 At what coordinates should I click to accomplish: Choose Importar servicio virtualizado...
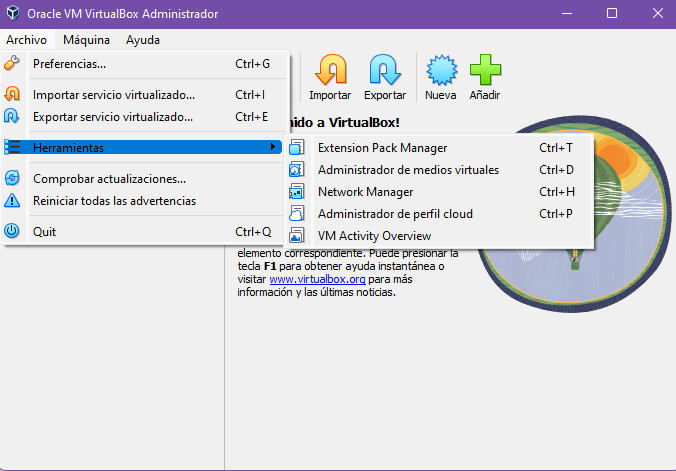pos(144,94)
